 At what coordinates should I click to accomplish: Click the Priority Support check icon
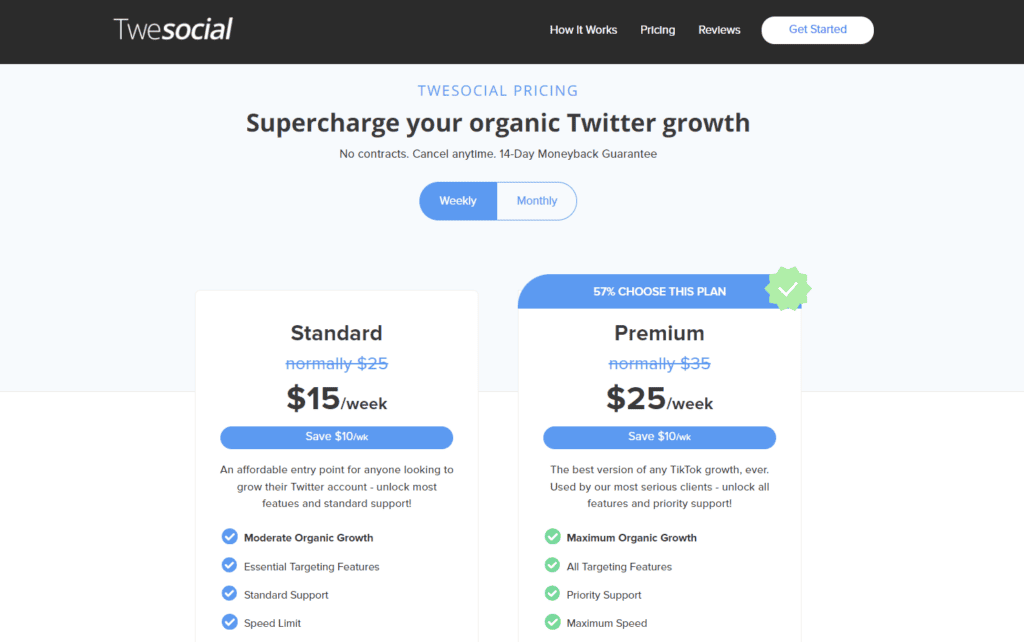(x=552, y=594)
